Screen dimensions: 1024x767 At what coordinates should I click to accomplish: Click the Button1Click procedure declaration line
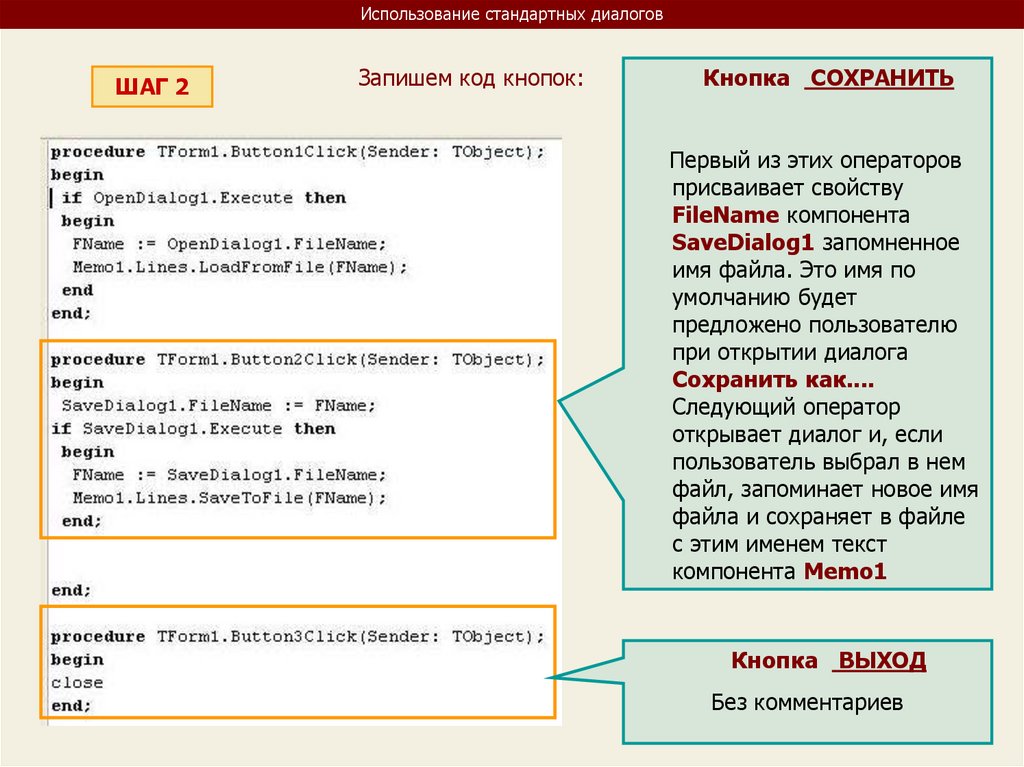point(297,152)
